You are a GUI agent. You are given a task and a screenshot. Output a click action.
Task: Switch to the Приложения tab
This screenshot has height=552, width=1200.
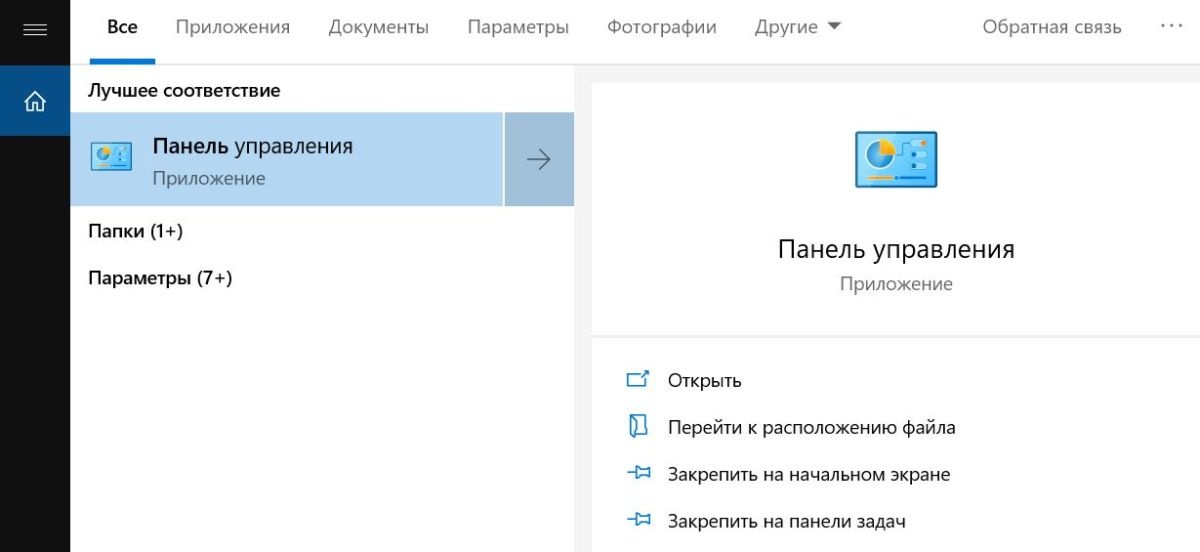point(232,27)
